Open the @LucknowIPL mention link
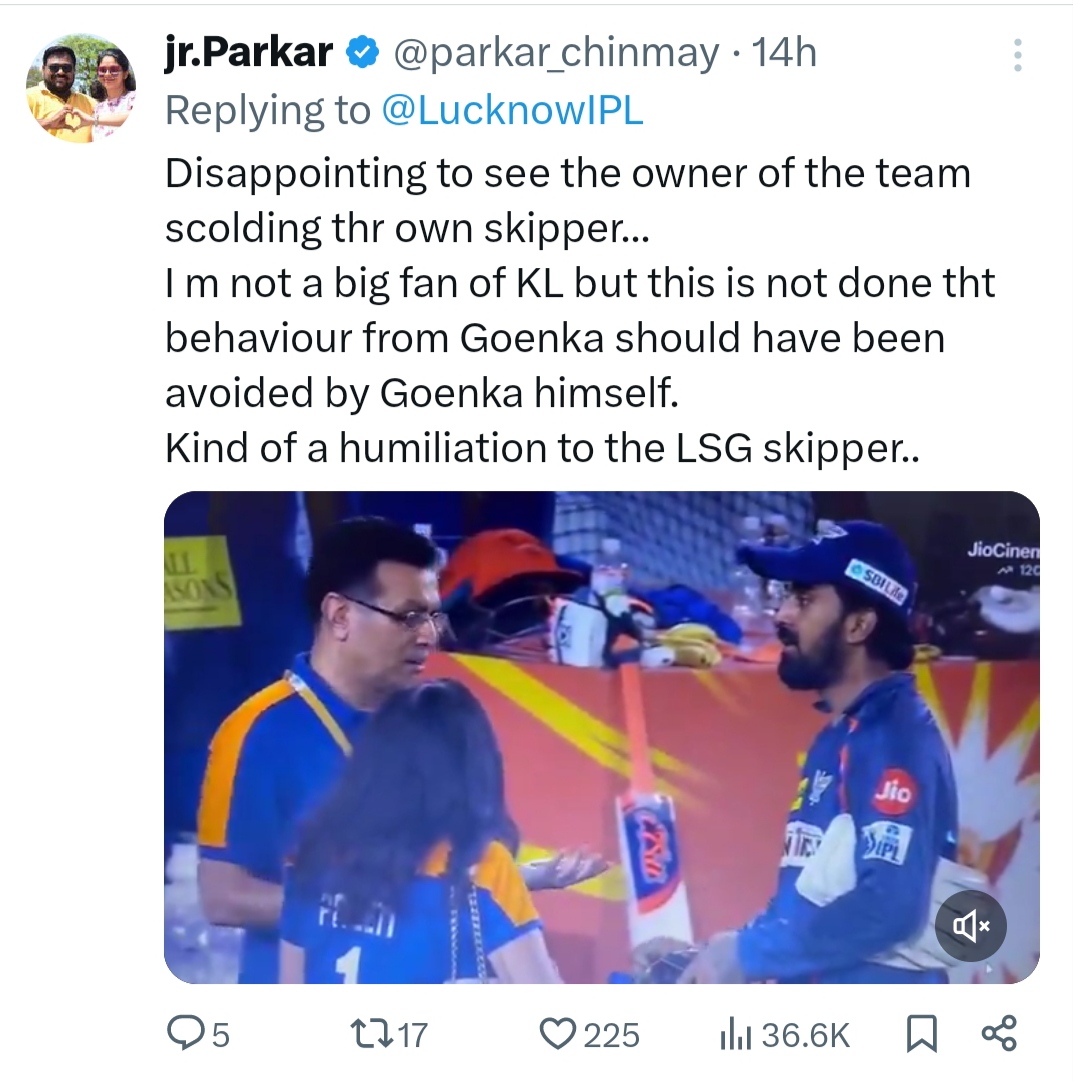 pos(513,111)
